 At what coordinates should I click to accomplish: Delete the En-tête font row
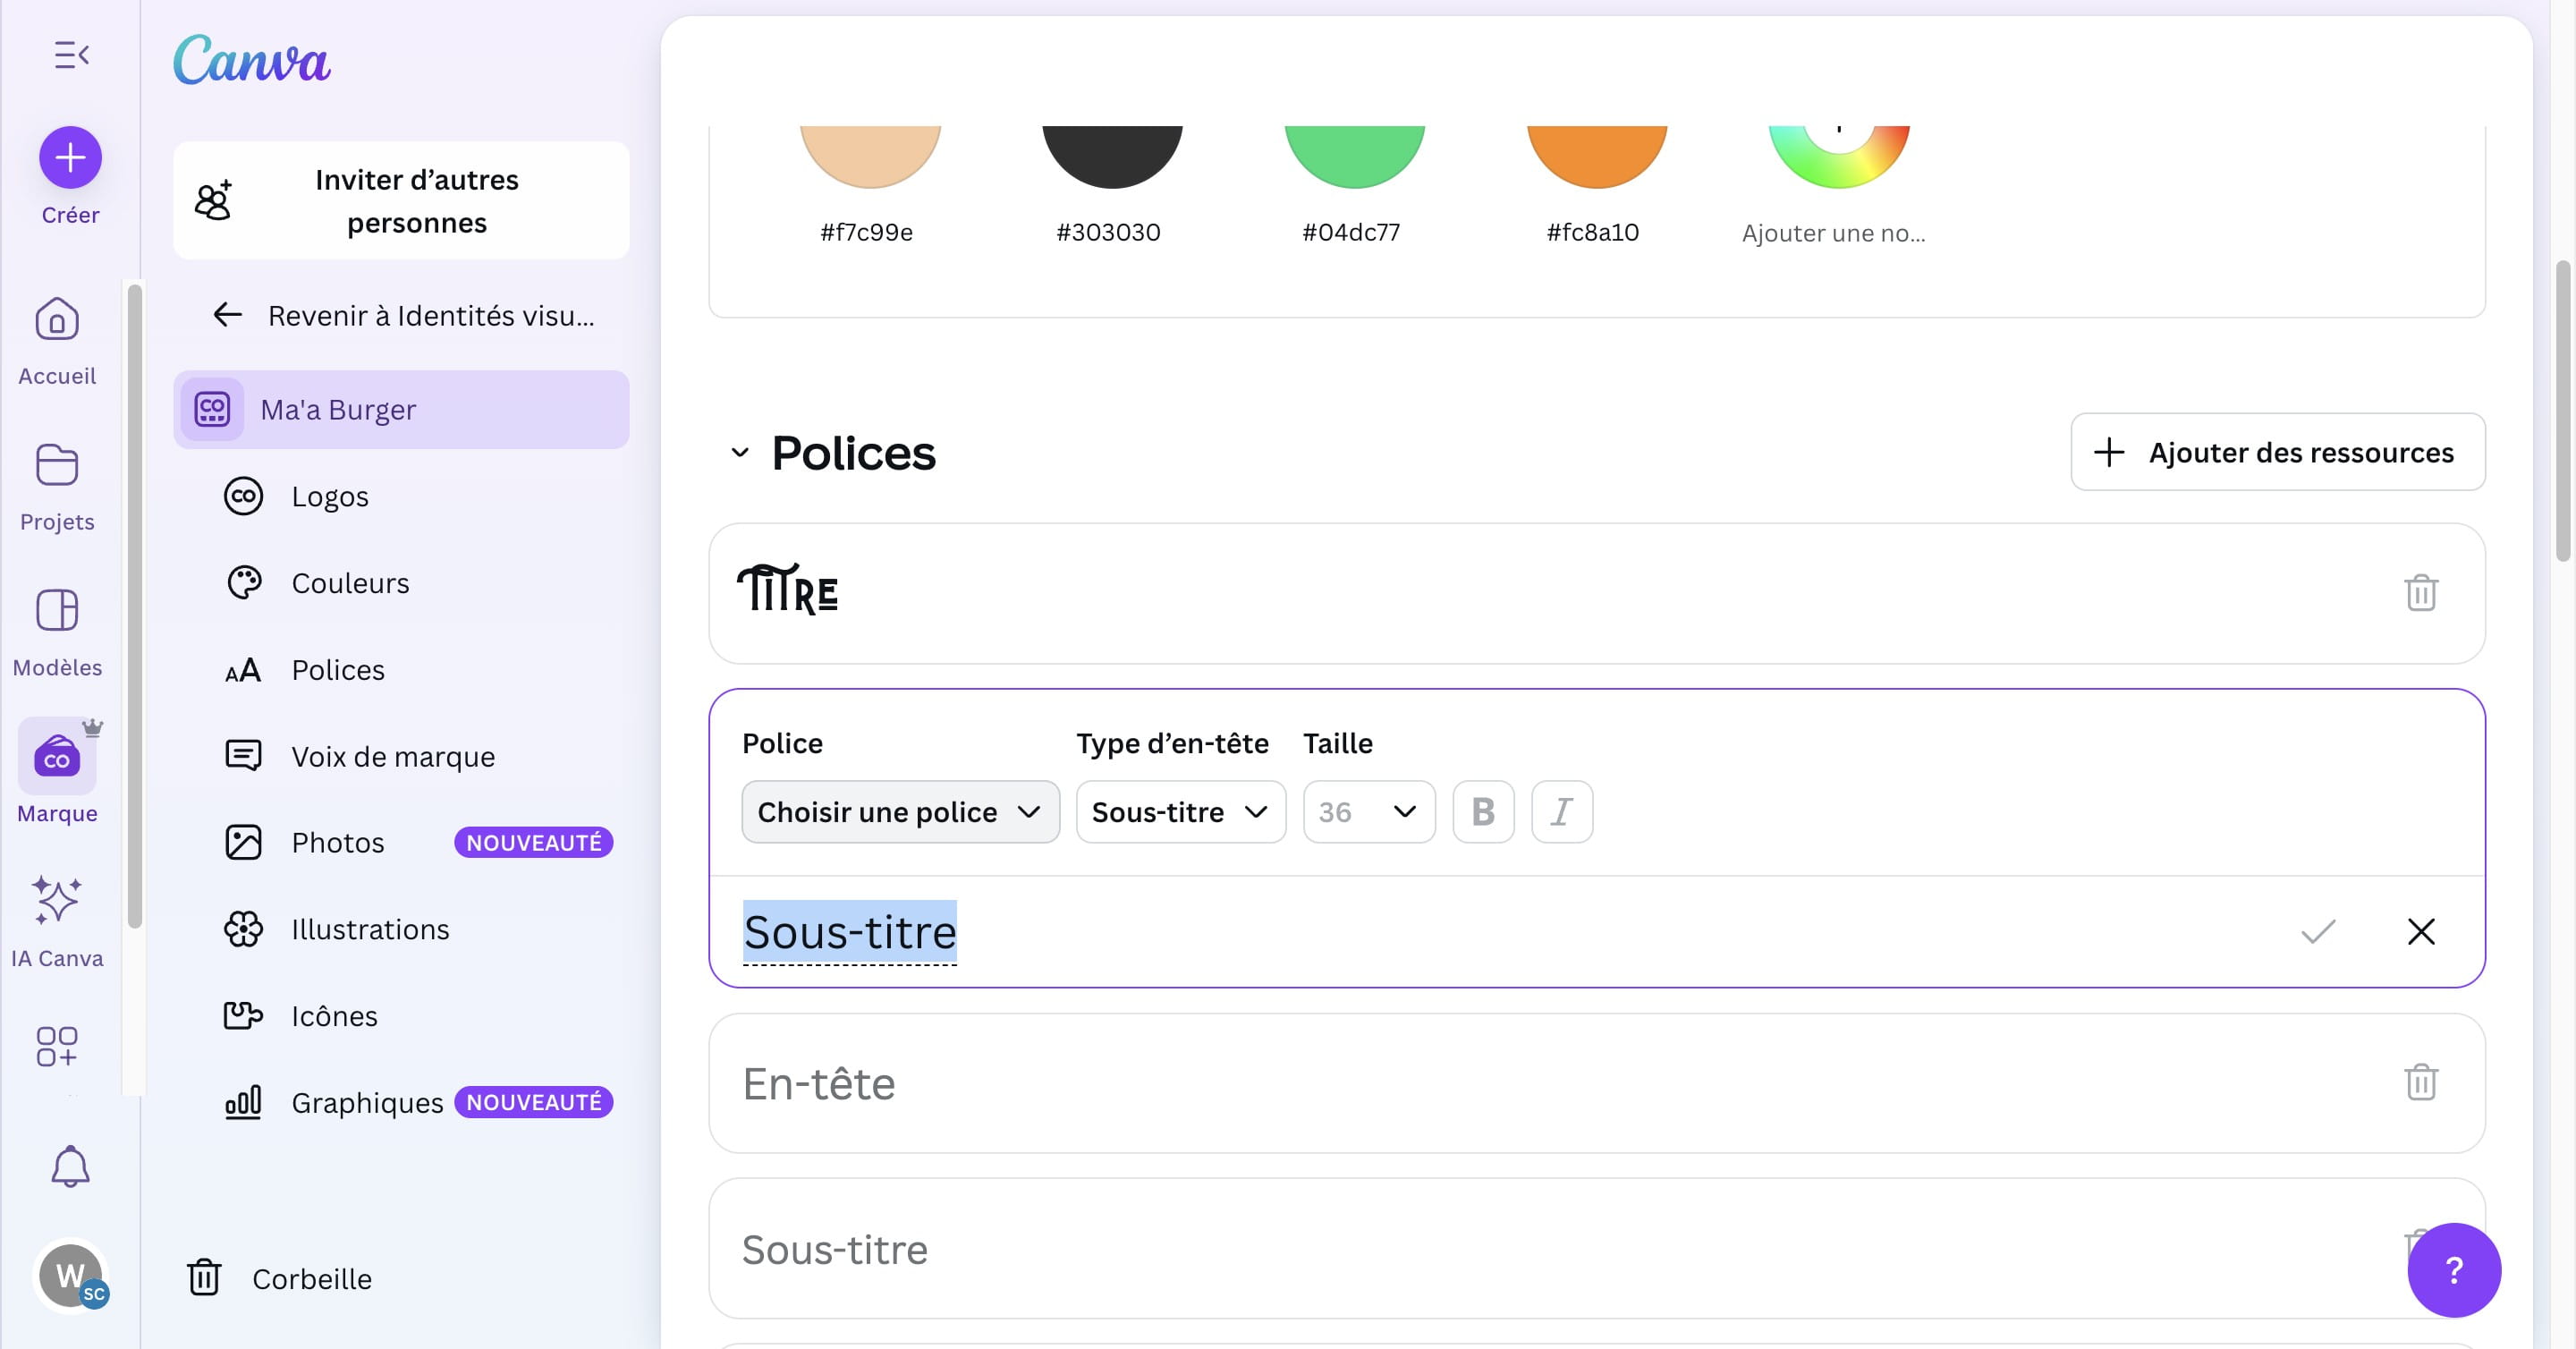(2420, 1082)
